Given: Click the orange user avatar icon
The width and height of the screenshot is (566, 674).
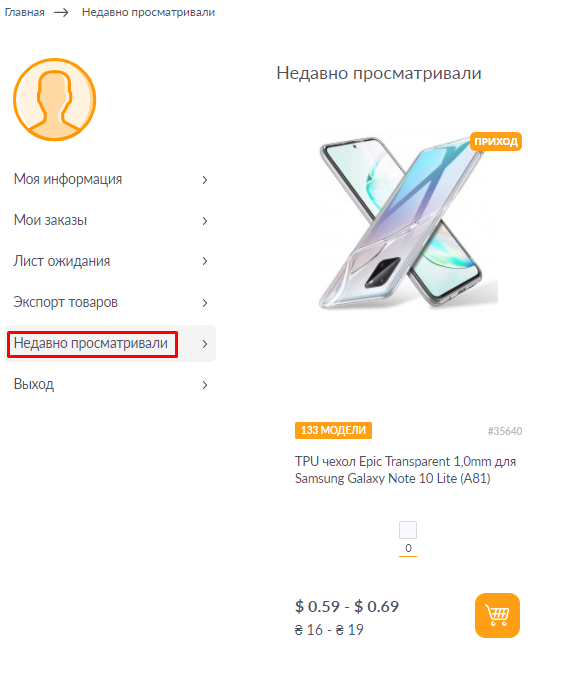Looking at the screenshot, I should [x=55, y=100].
